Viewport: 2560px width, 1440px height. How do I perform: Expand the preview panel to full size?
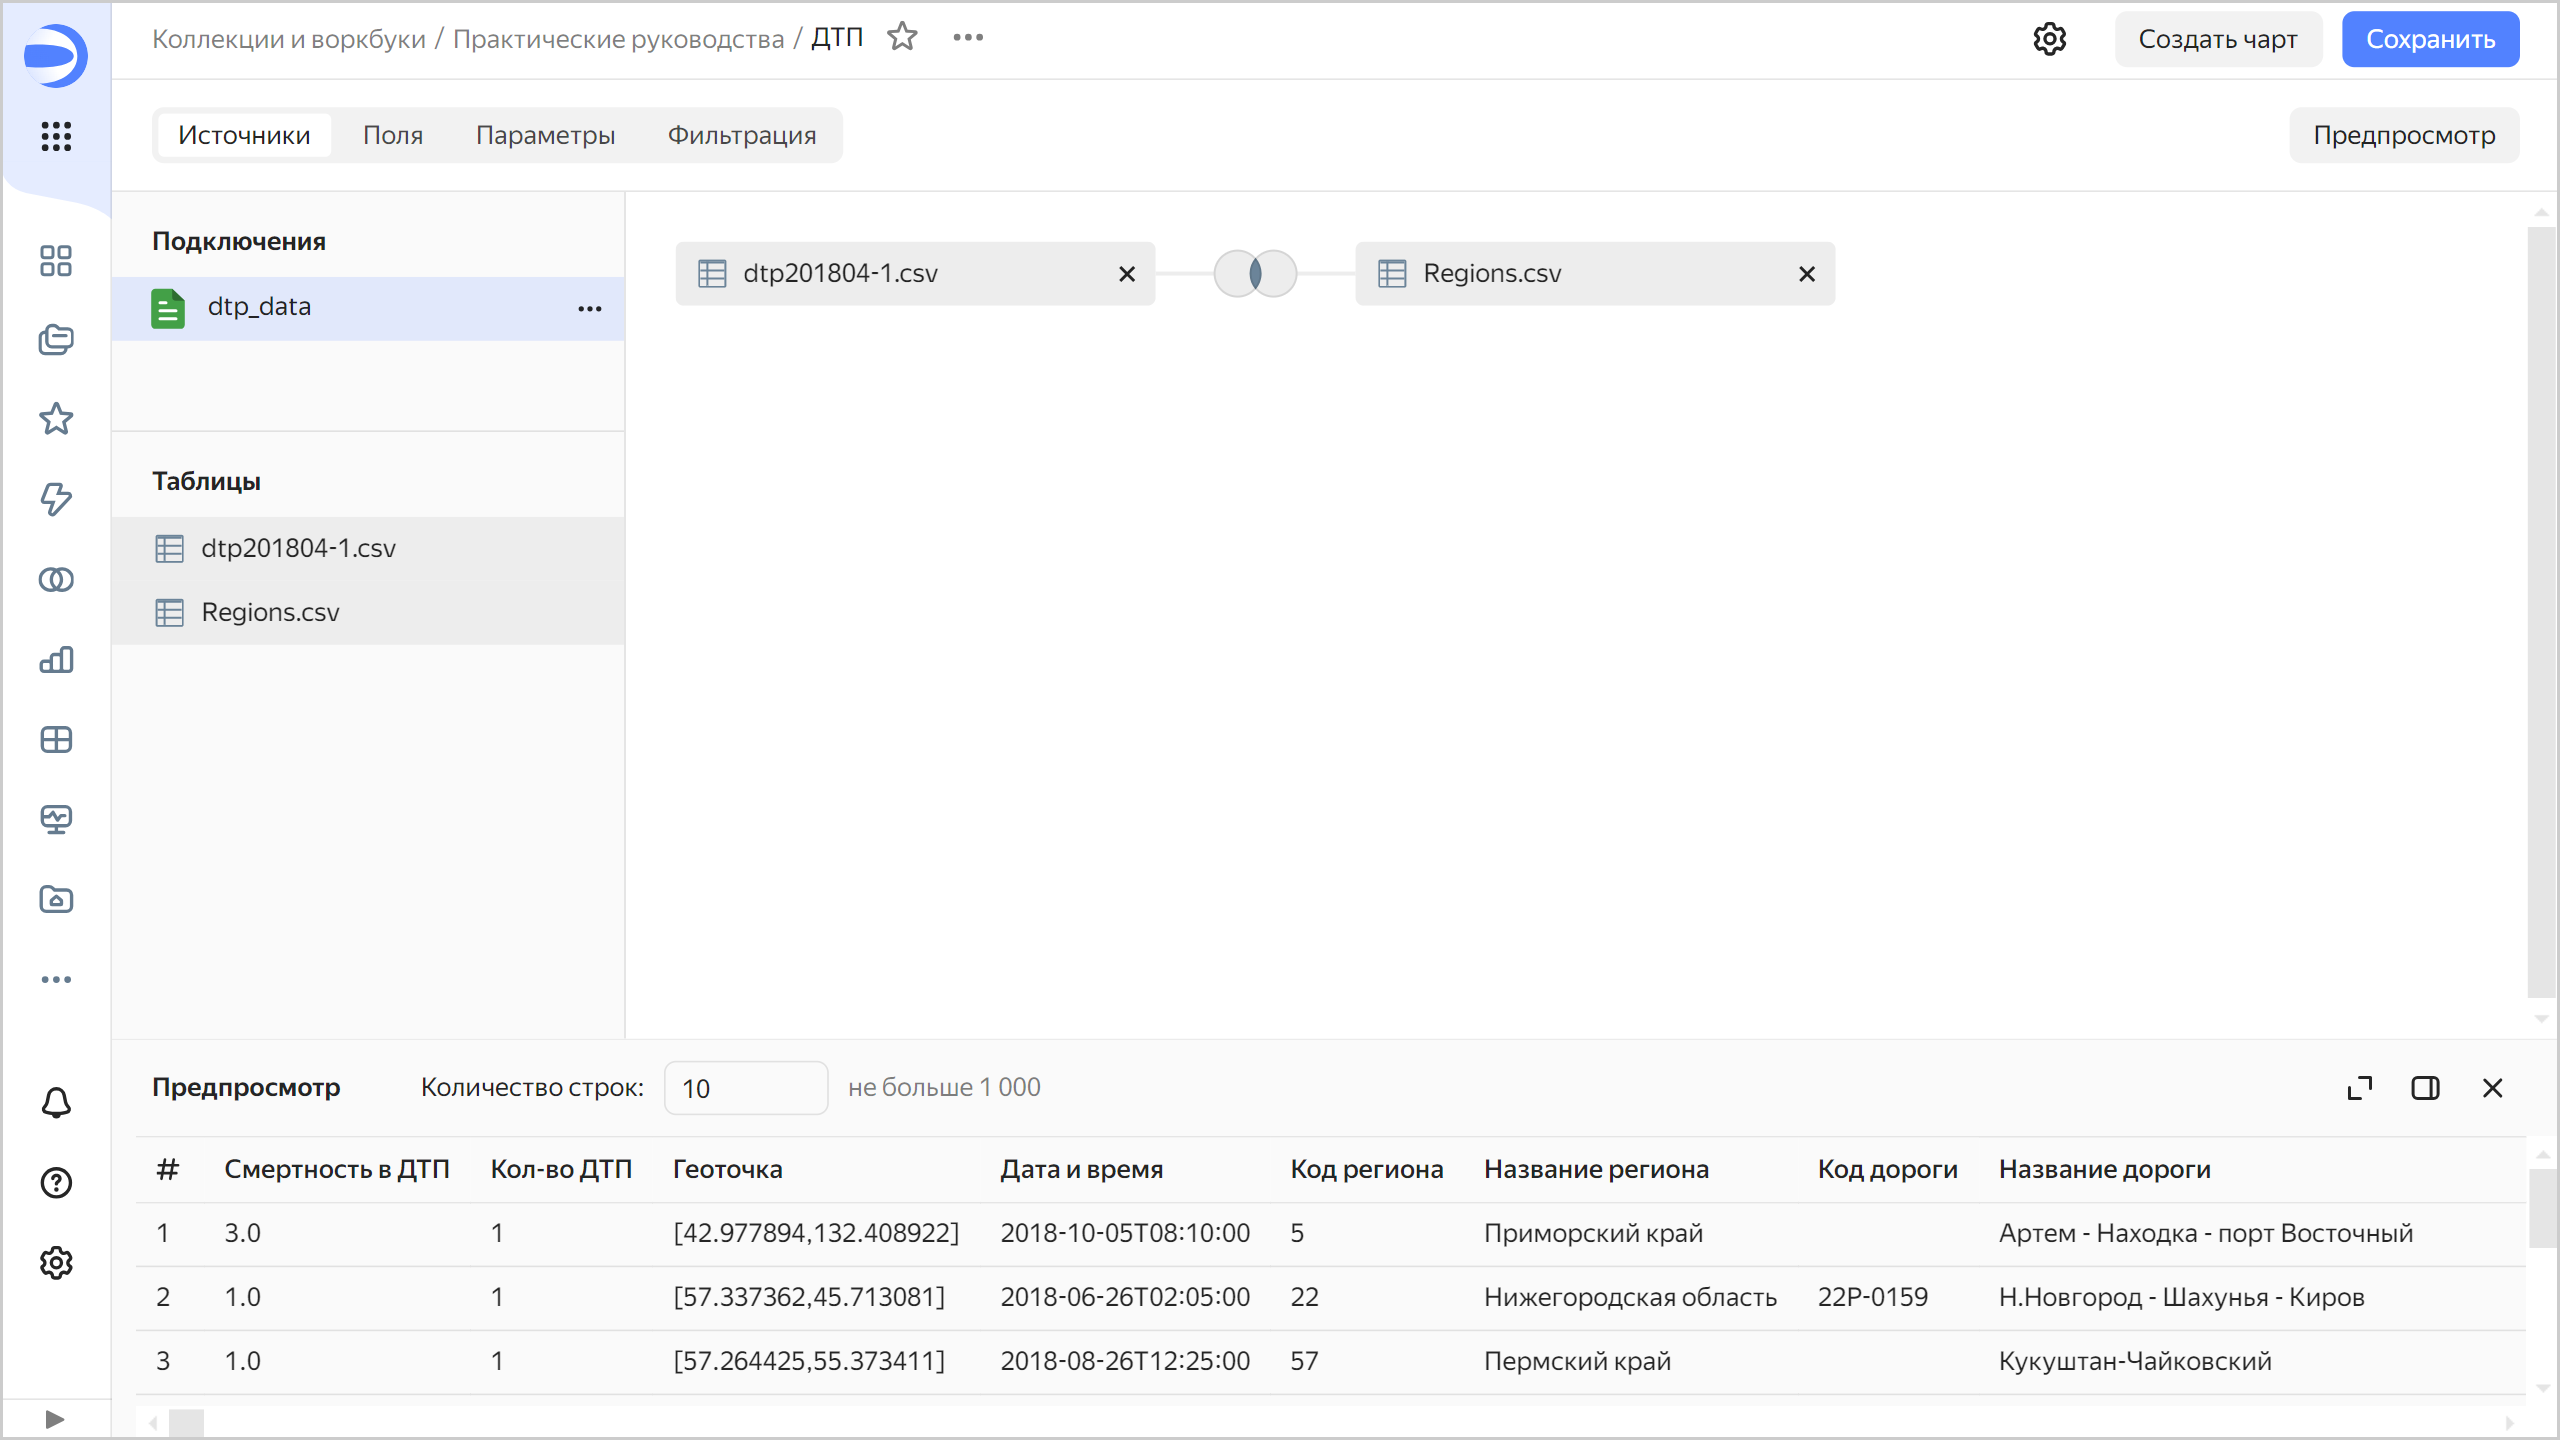coord(2359,1088)
